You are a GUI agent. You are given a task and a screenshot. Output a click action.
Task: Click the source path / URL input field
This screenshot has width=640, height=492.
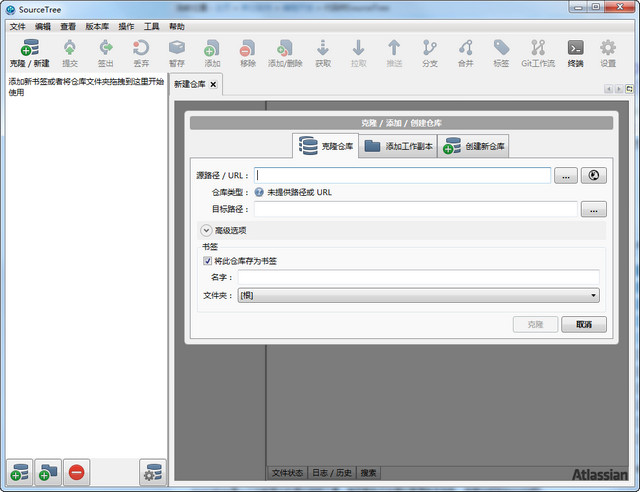(x=402, y=175)
